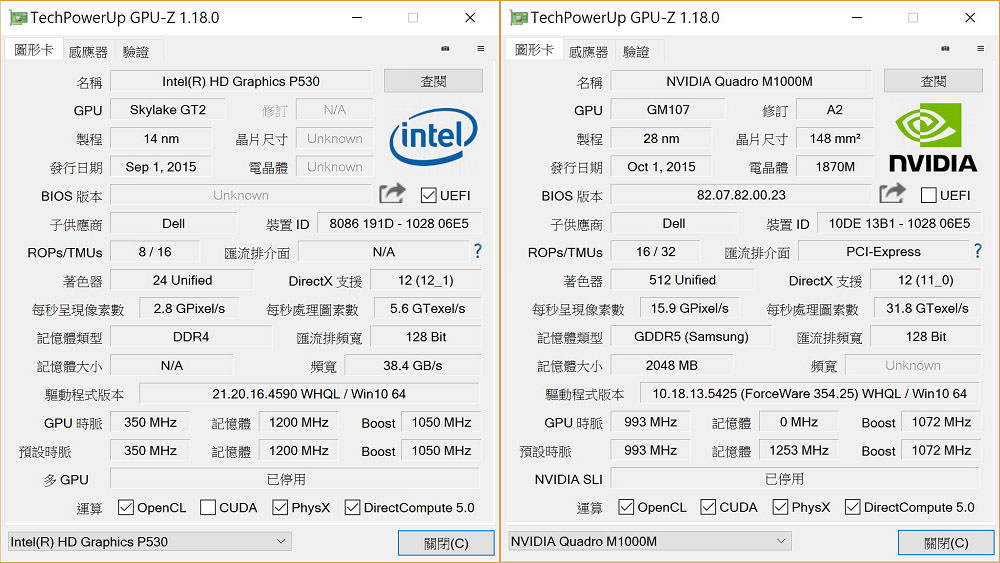The height and width of the screenshot is (563, 1000).
Task: Toggle OpenCL checkbox in NVIDIA window
Action: click(x=626, y=508)
